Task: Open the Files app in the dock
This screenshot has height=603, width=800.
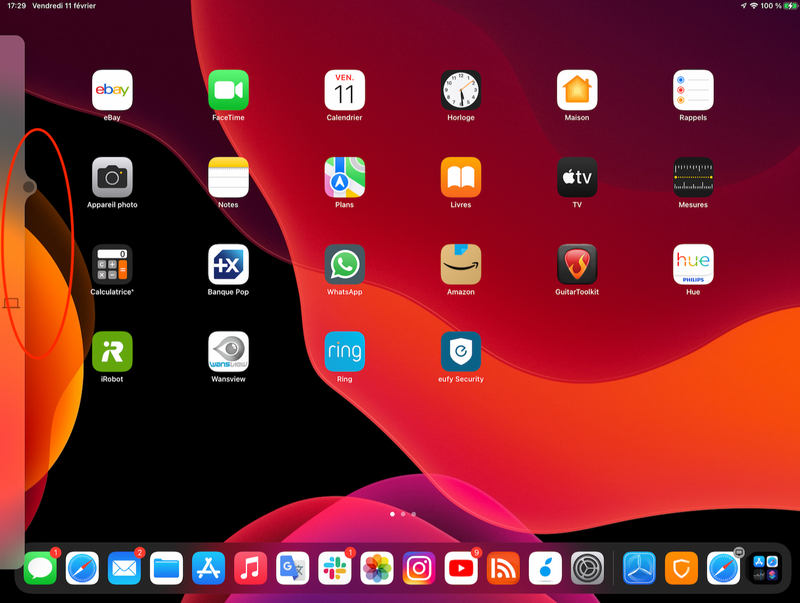Action: (166, 568)
